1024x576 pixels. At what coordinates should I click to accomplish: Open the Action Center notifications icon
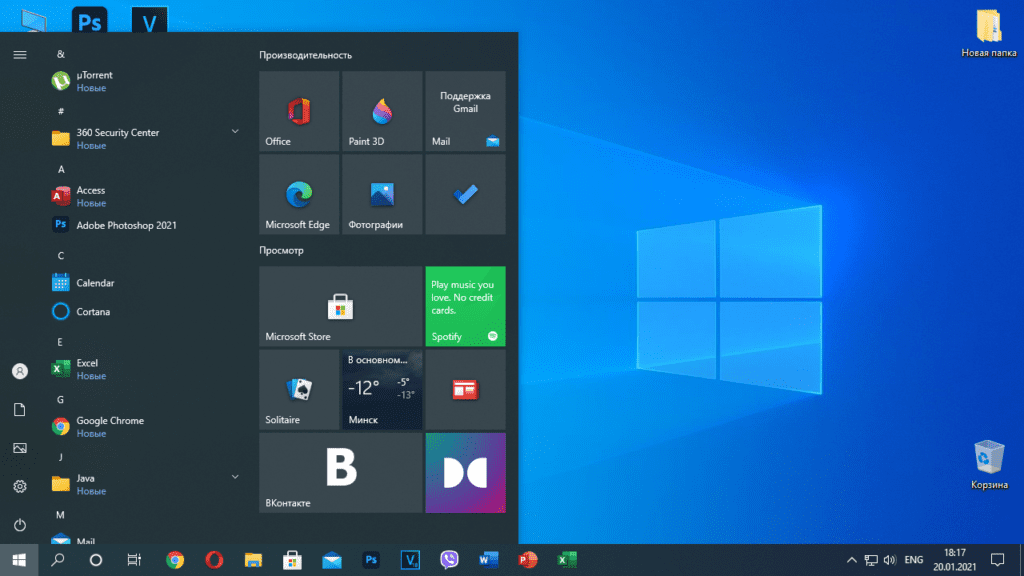coord(997,560)
